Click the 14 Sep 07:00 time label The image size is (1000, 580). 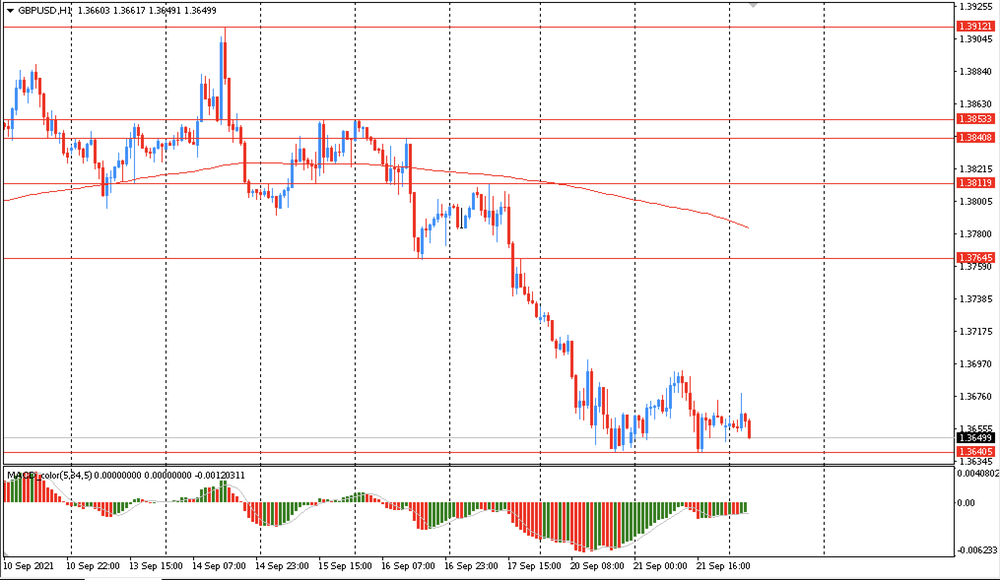[x=219, y=566]
